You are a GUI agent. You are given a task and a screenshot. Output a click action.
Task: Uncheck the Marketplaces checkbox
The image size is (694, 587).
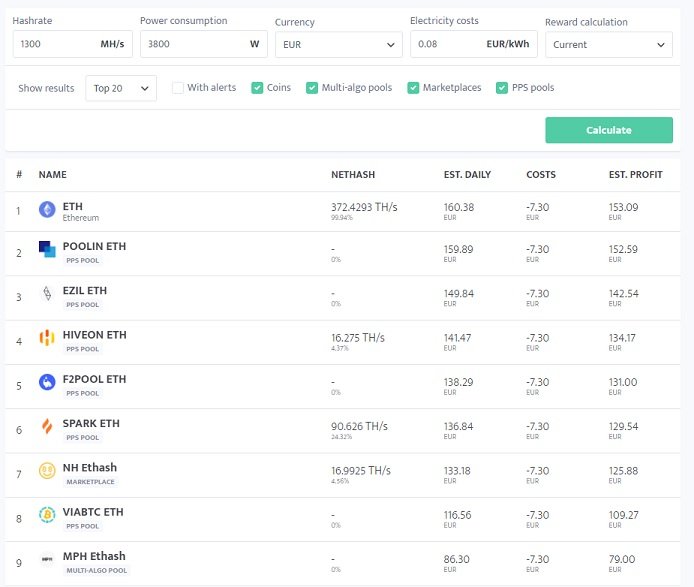[413, 88]
